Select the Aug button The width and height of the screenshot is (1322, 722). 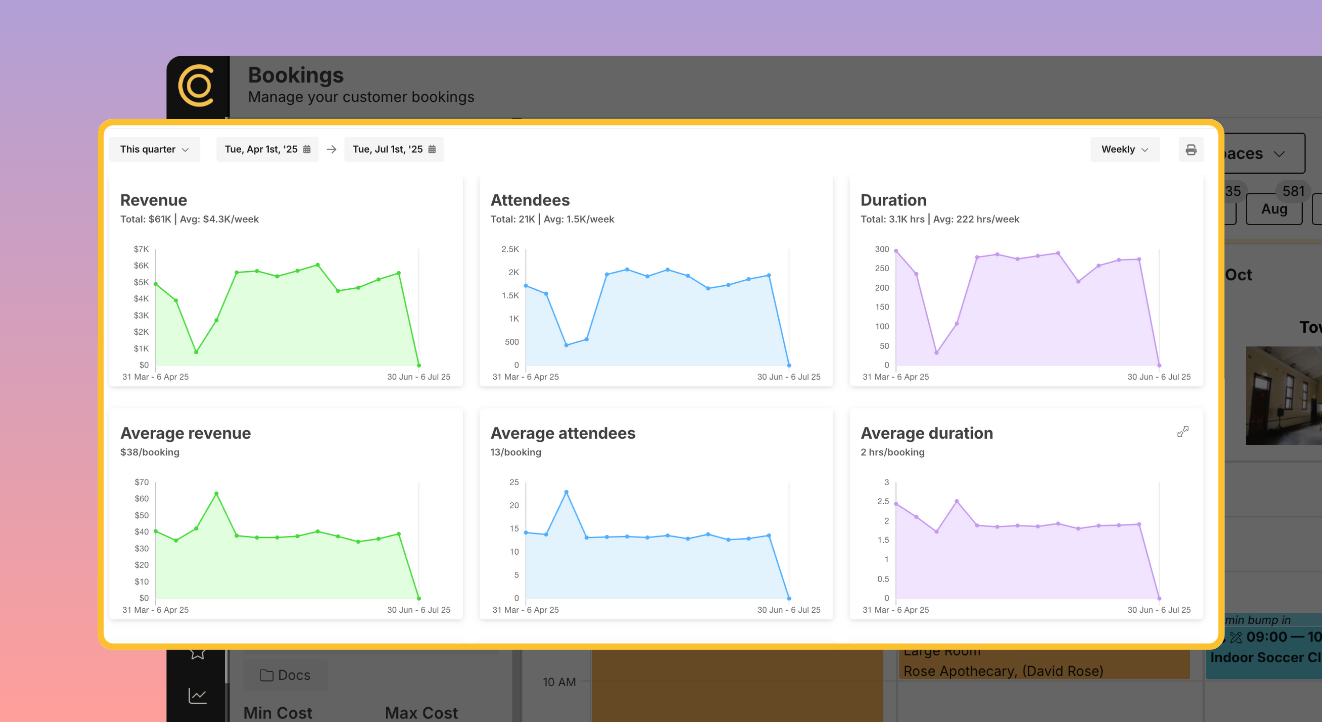click(1274, 209)
